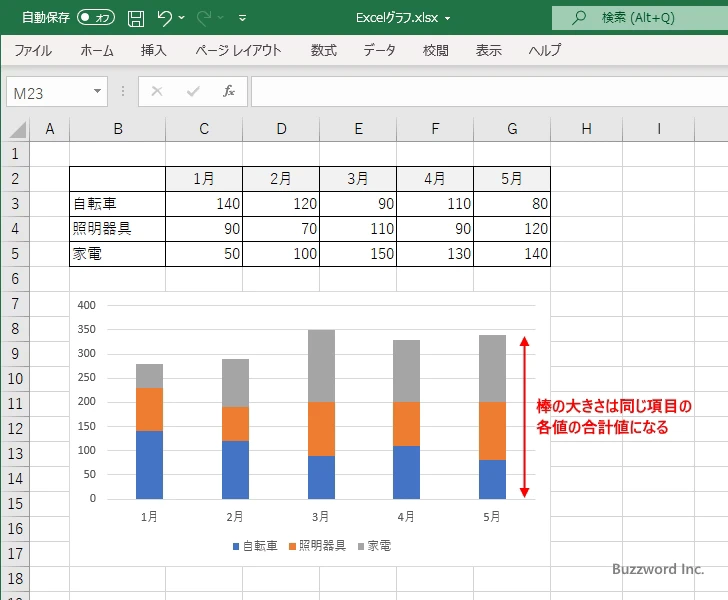
Task: Click cell with value 70 under 2月
Action: (281, 229)
